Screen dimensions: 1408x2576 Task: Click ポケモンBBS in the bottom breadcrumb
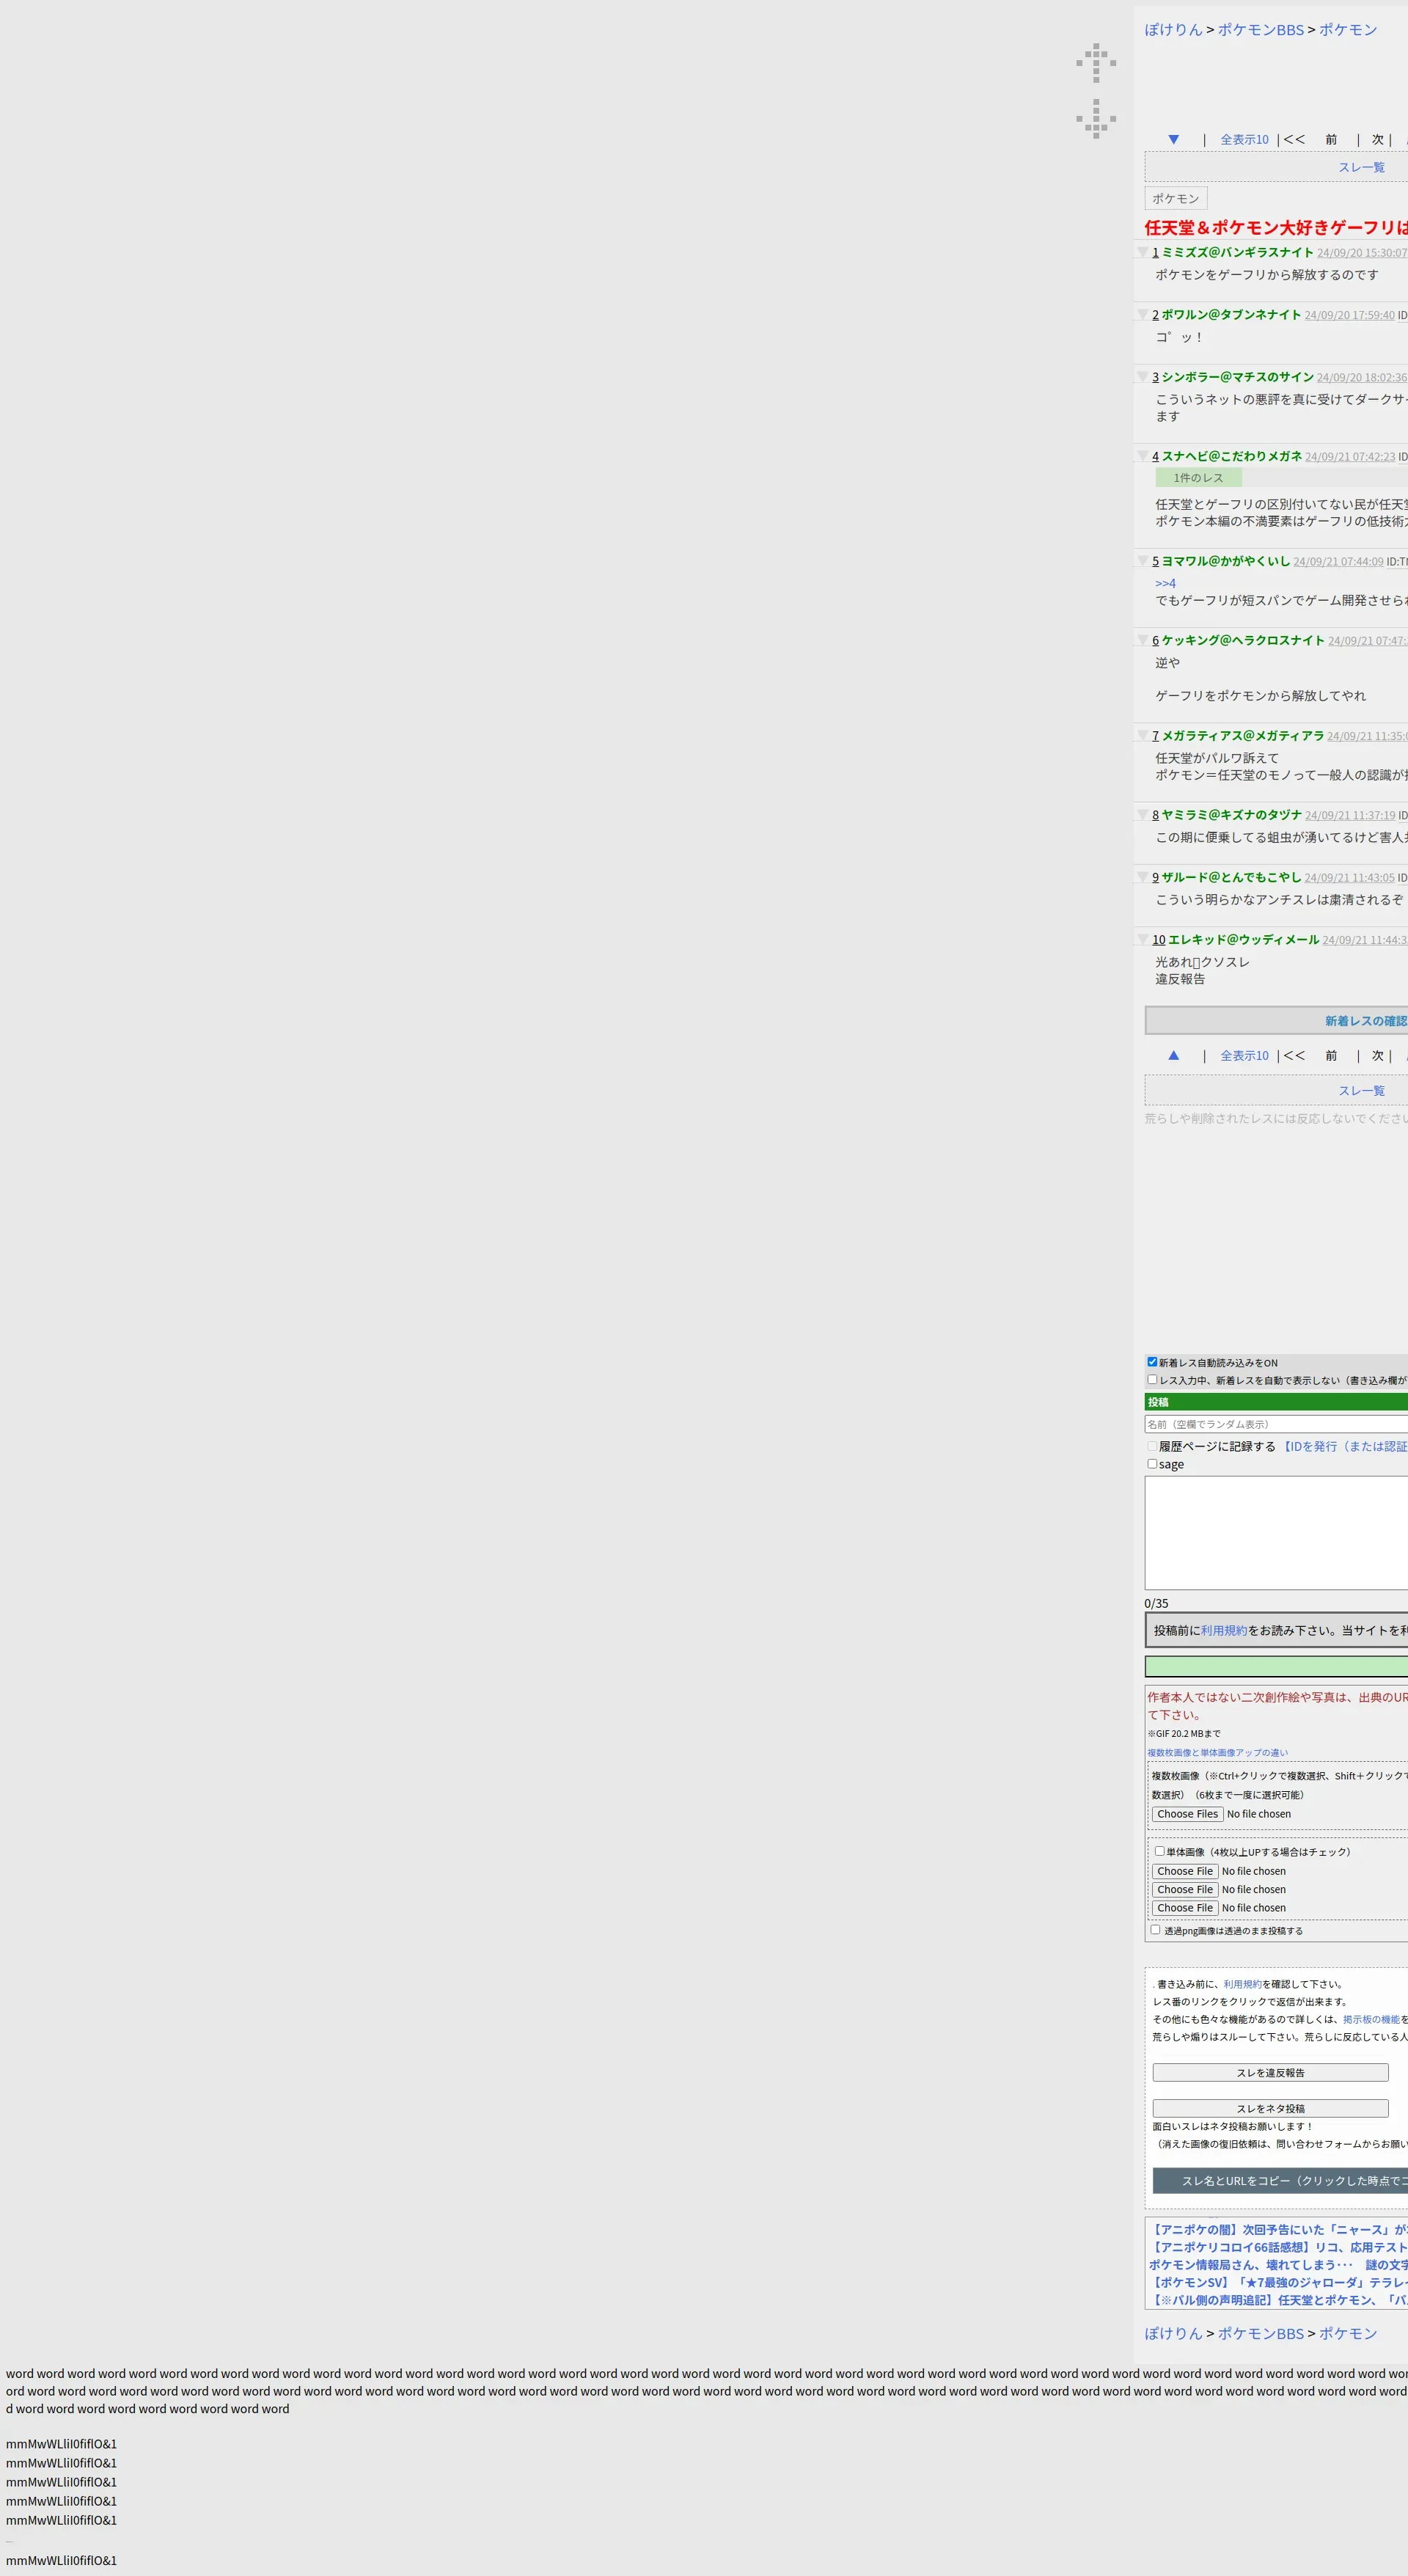[1261, 2333]
